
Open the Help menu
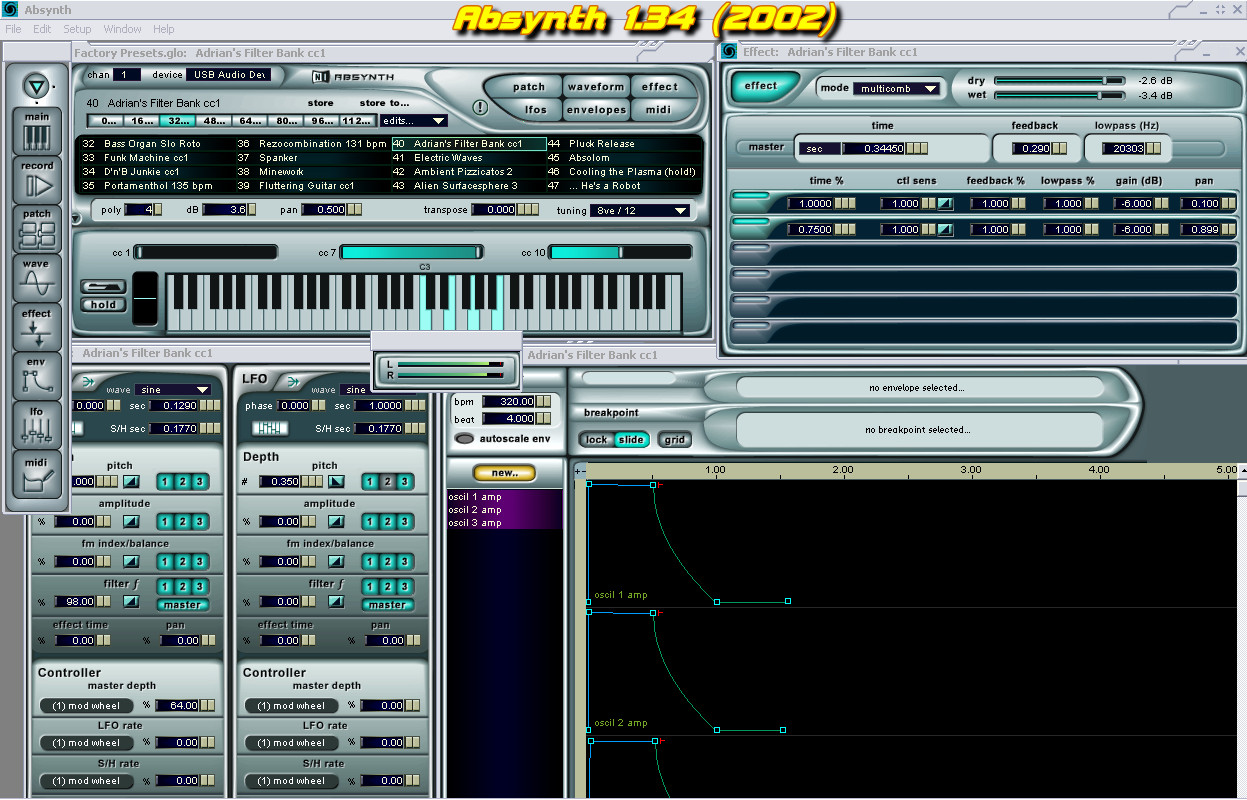pos(163,29)
